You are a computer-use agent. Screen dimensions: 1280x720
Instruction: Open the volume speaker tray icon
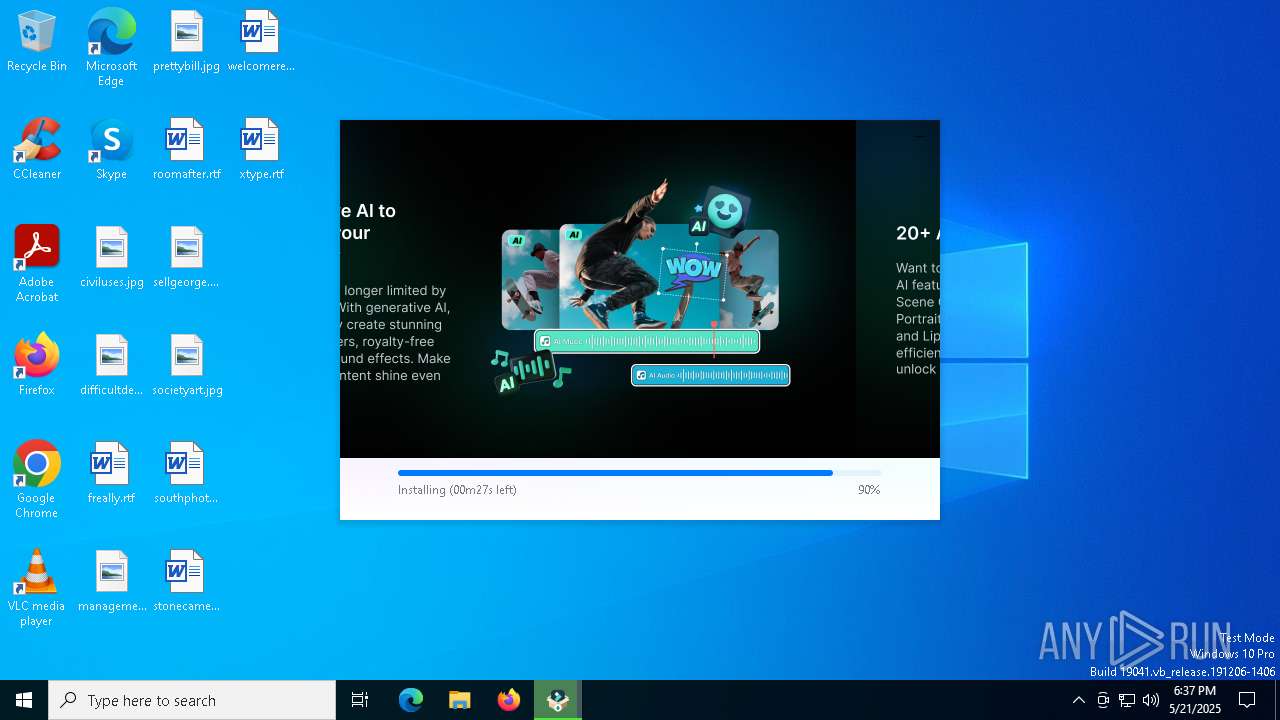pyautogui.click(x=1151, y=700)
